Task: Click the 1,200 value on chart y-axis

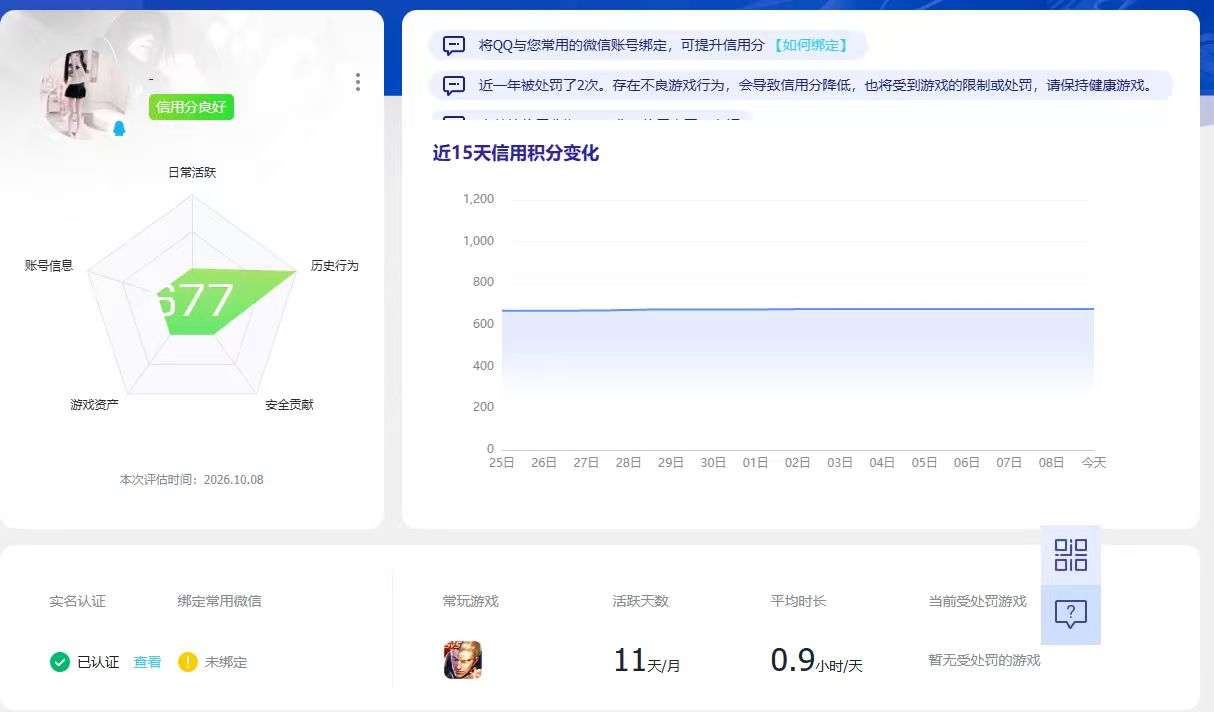Action: tap(478, 199)
